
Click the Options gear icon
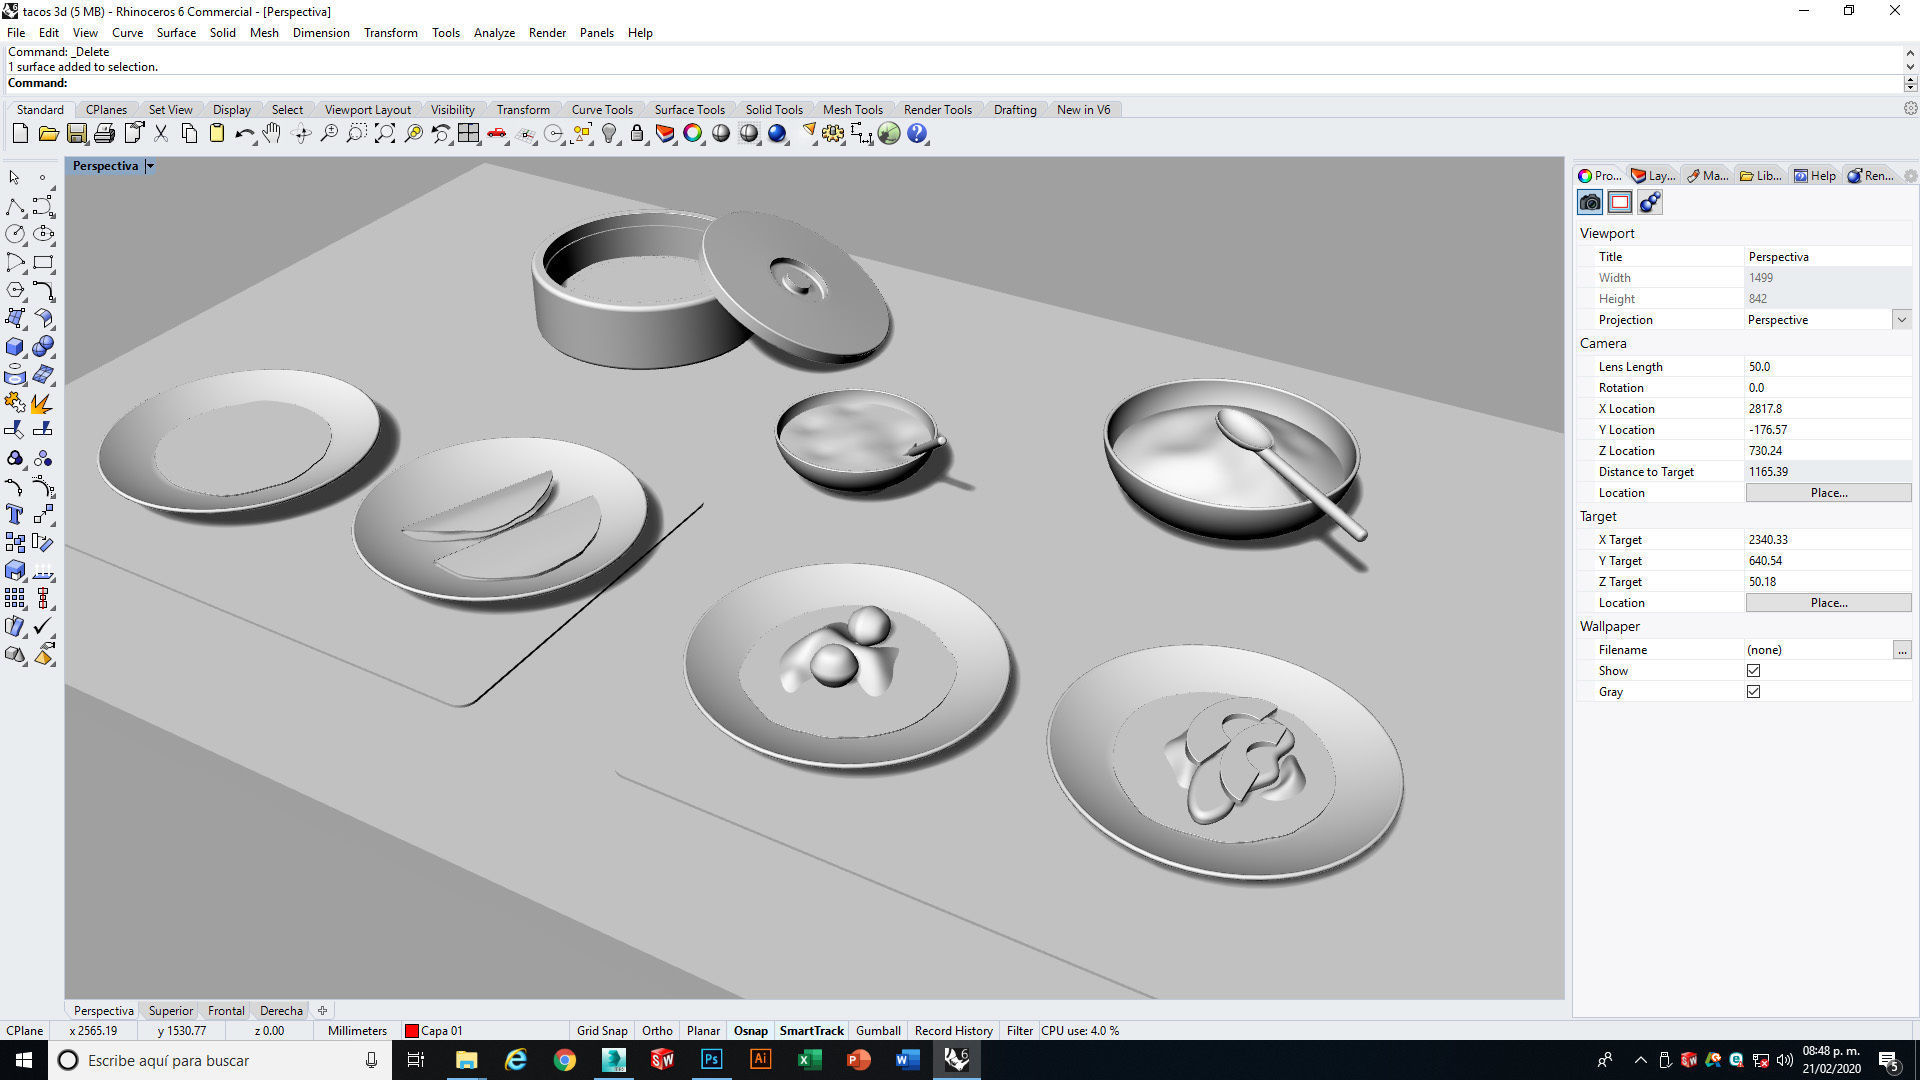(833, 134)
